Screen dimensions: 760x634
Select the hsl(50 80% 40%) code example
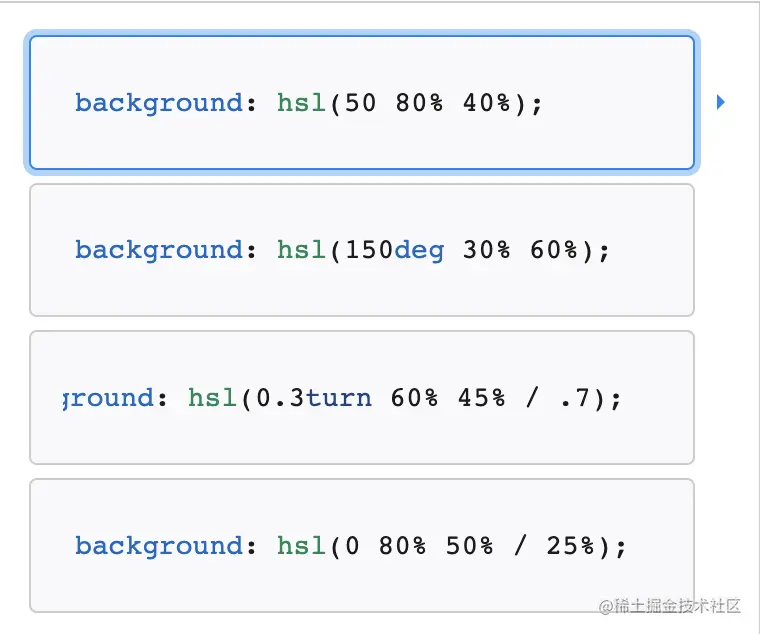coord(362,103)
